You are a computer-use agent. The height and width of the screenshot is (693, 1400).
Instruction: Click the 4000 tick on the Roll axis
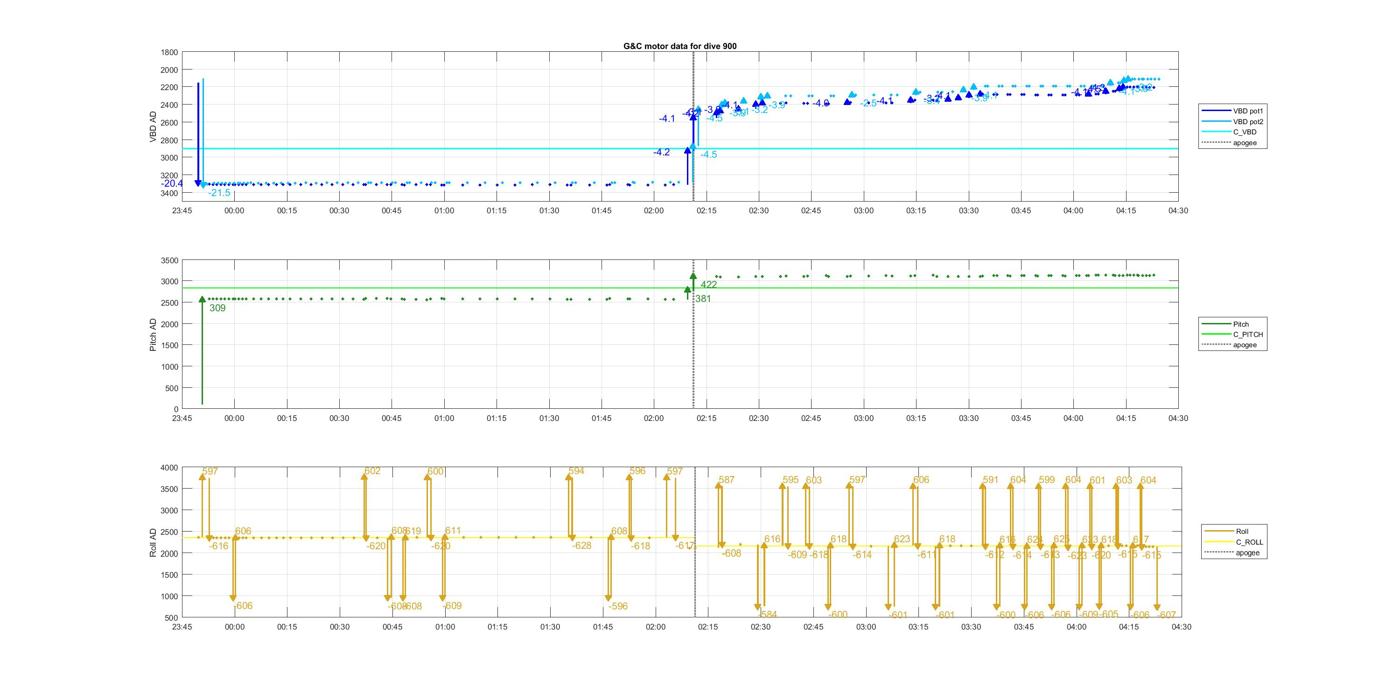[x=170, y=468]
